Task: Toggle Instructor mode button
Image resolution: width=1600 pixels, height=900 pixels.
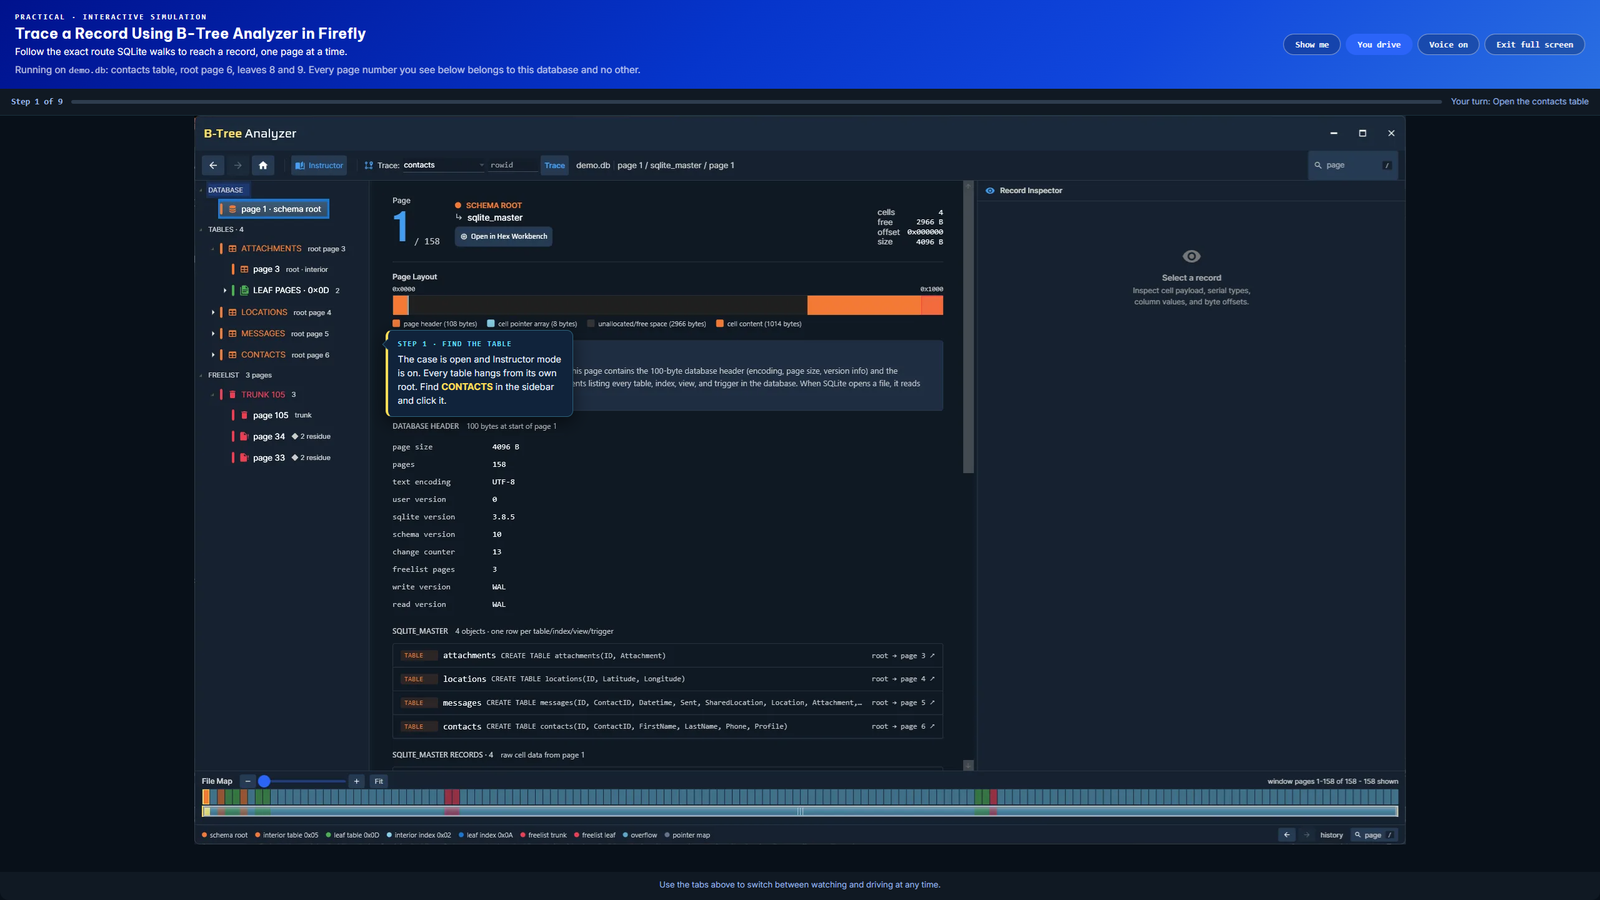Action: (319, 165)
